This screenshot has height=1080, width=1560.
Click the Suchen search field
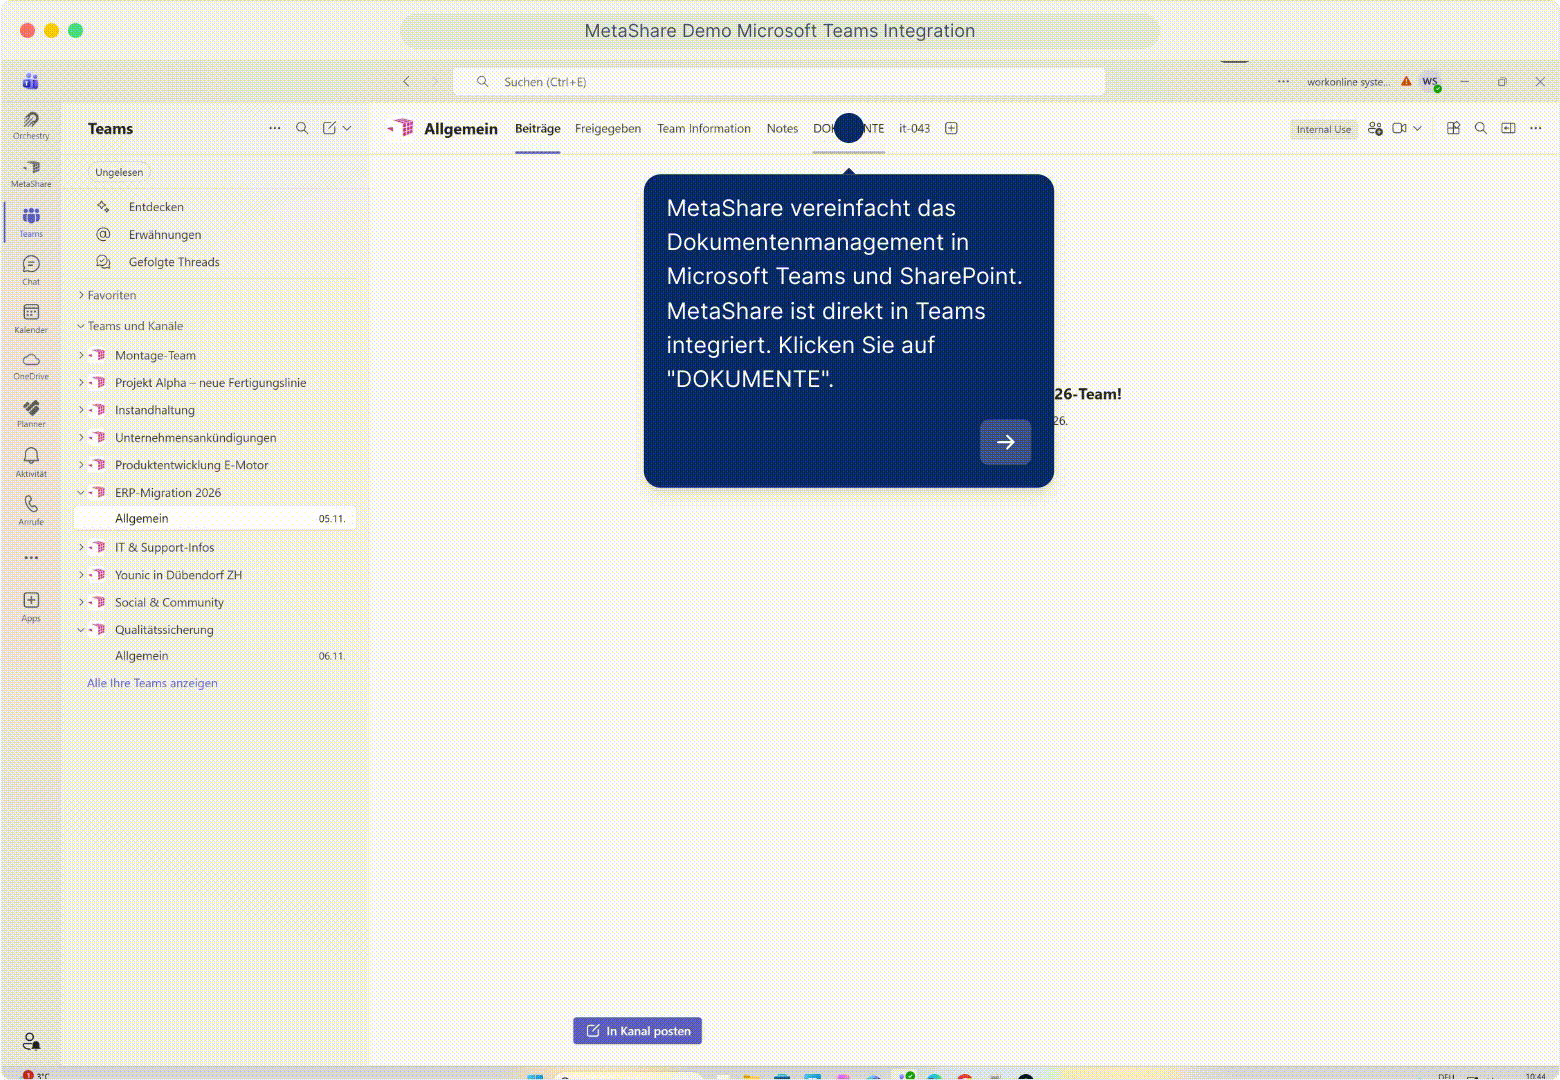(778, 82)
